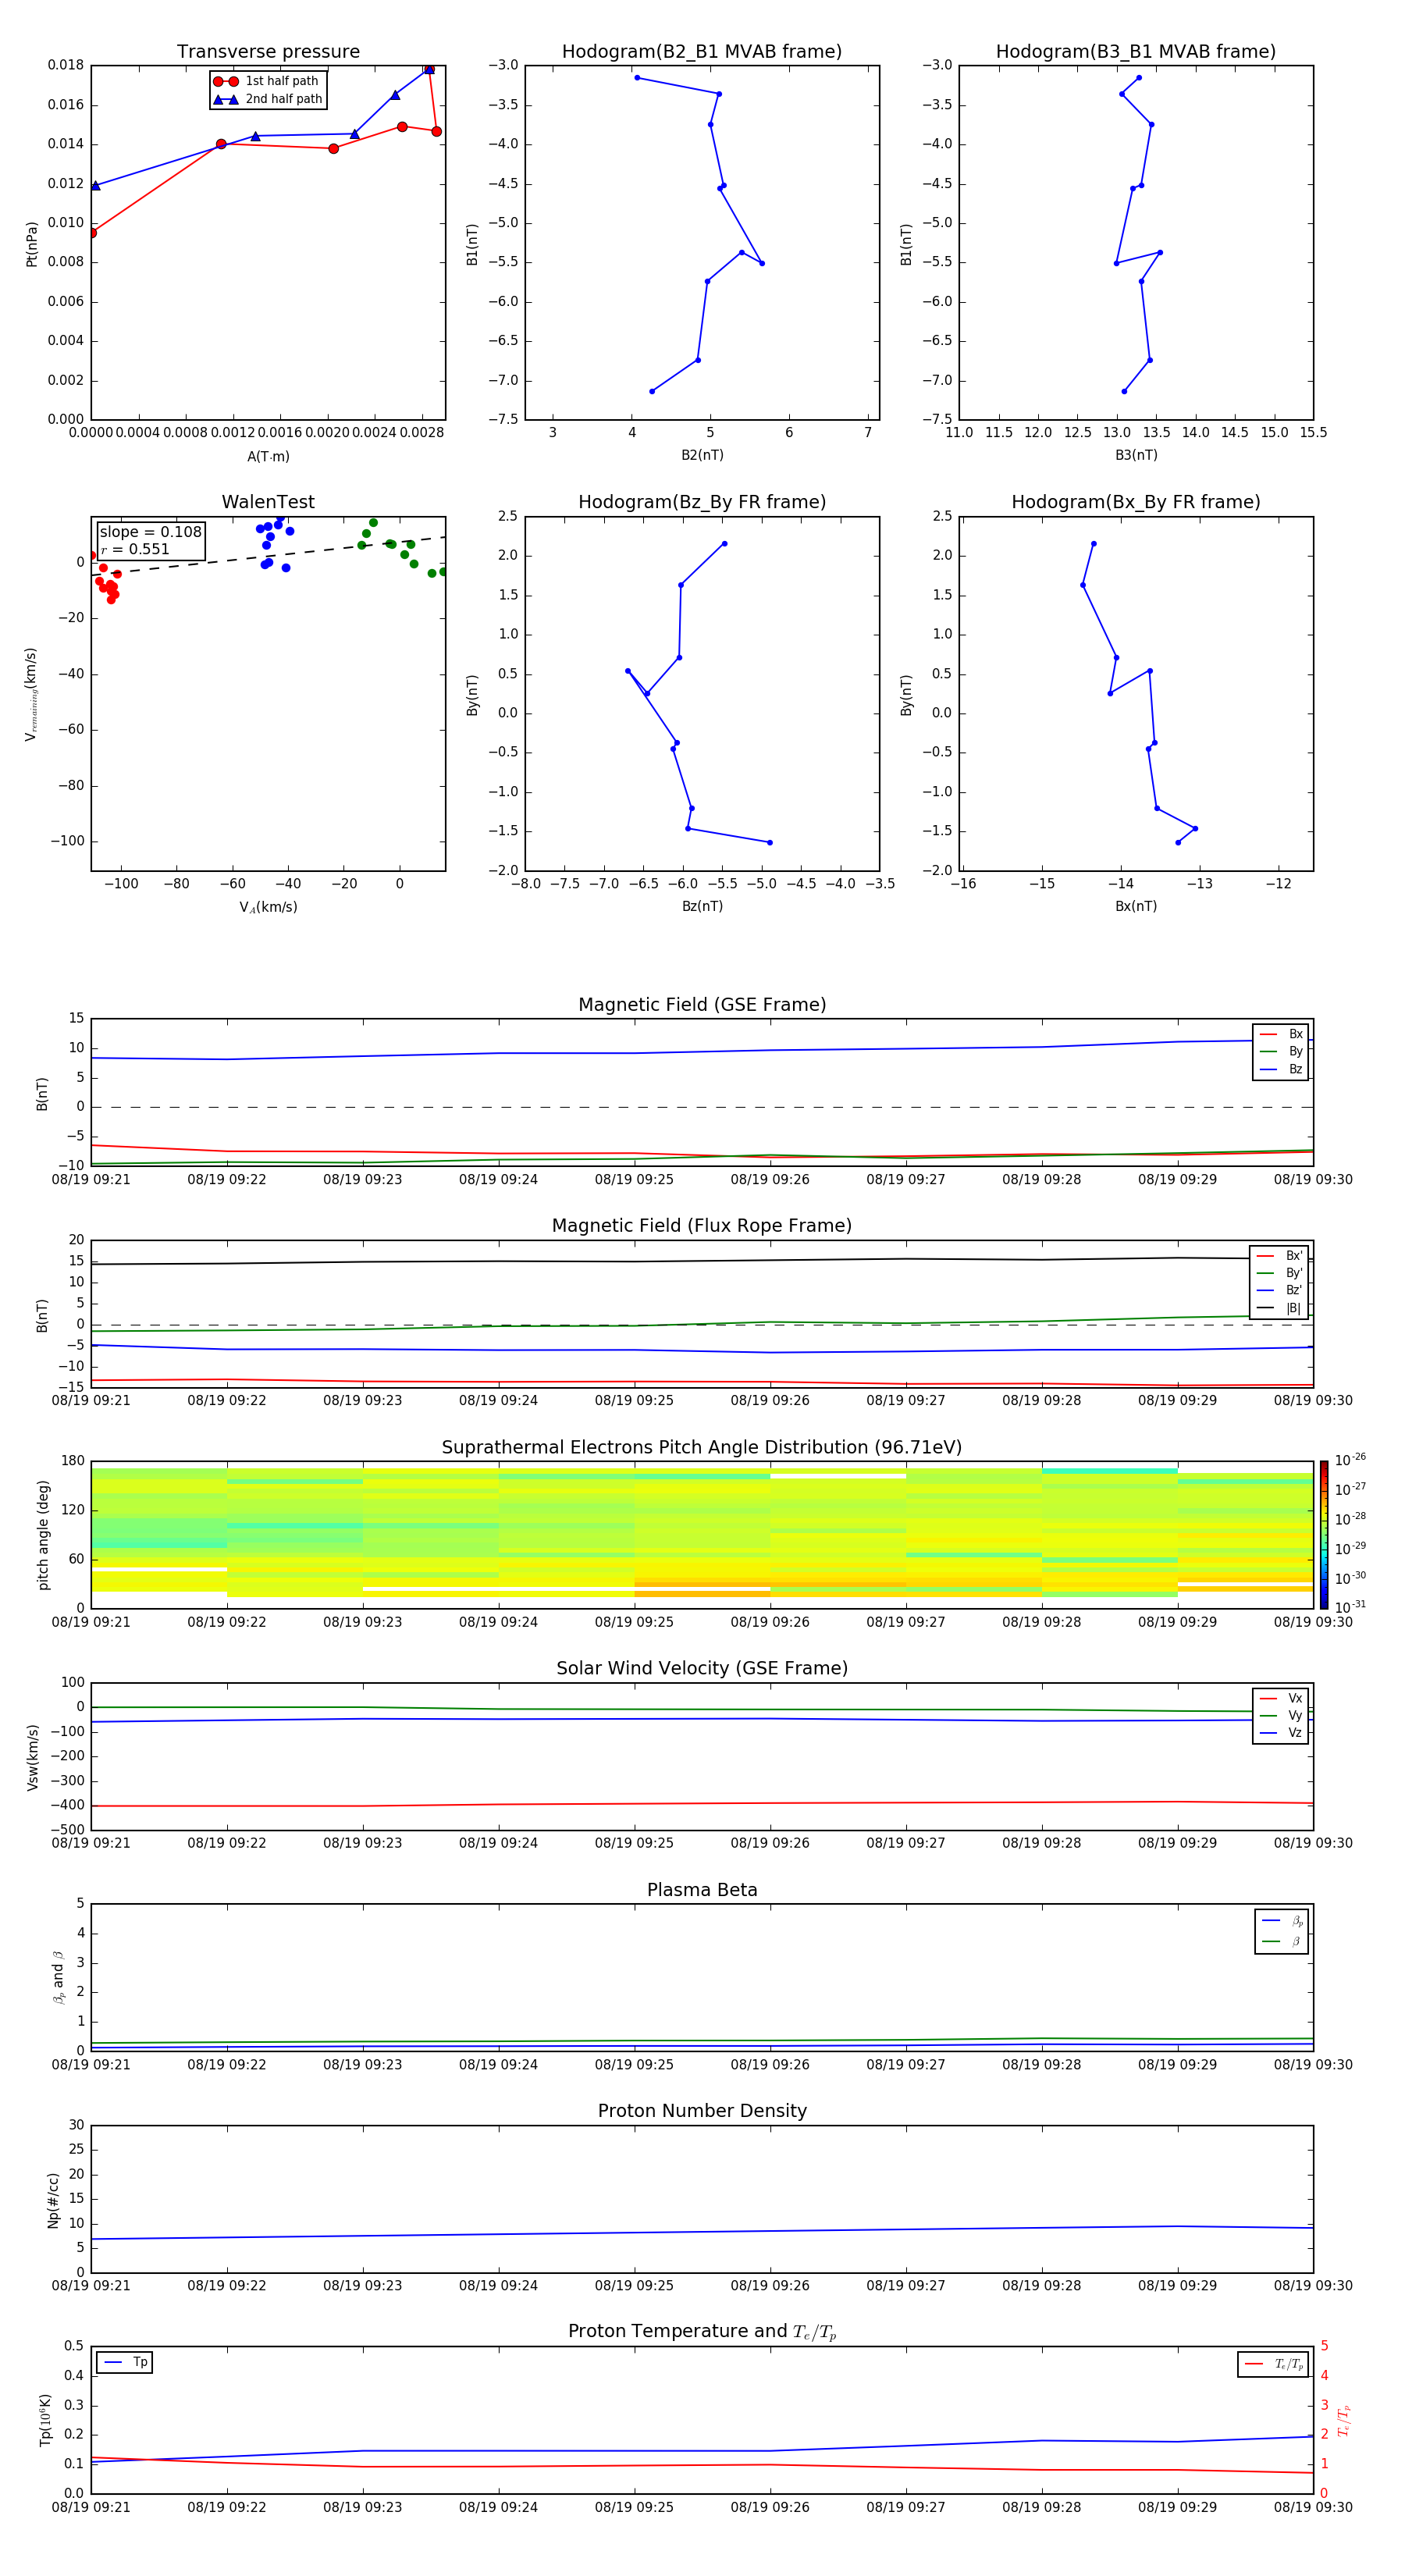
Task: Select 'Bz' in the GSE magnetic field legend
Action: click(x=1281, y=1069)
